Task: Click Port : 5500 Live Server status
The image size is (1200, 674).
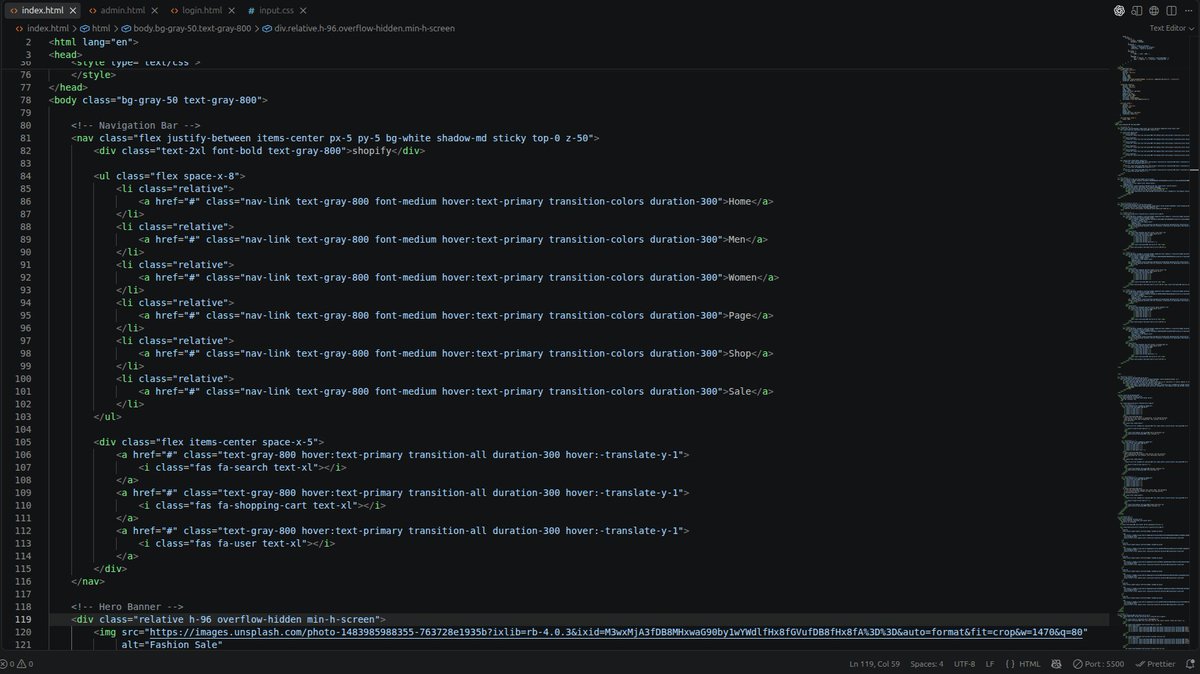Action: tap(1096, 664)
